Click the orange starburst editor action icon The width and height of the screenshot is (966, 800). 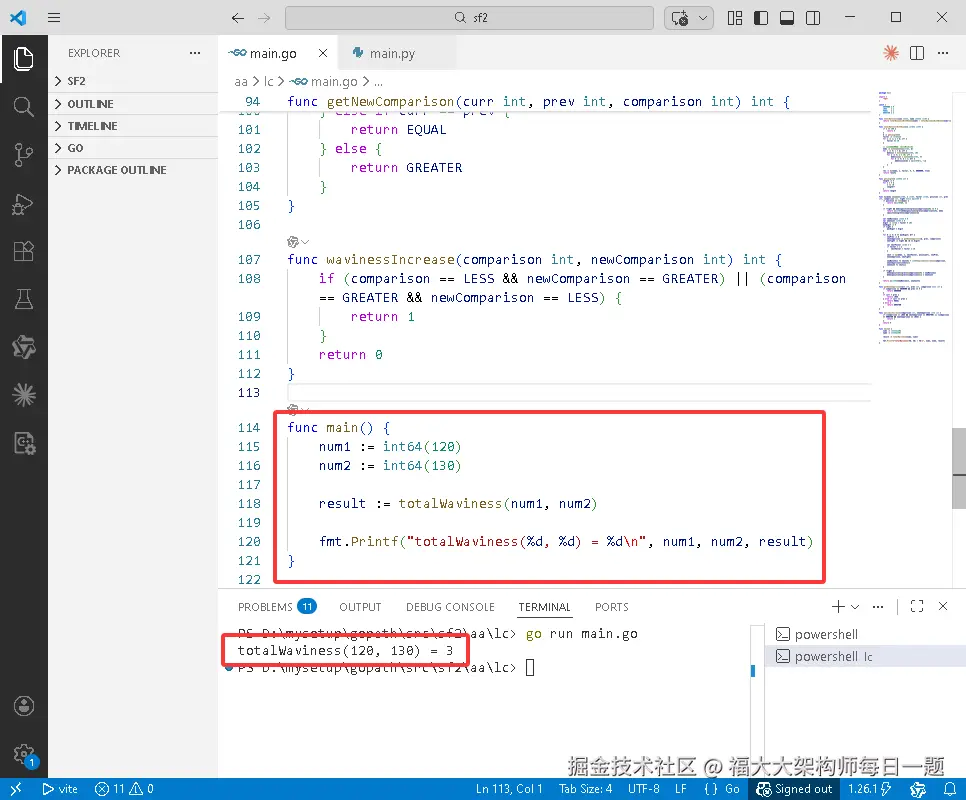click(x=891, y=53)
